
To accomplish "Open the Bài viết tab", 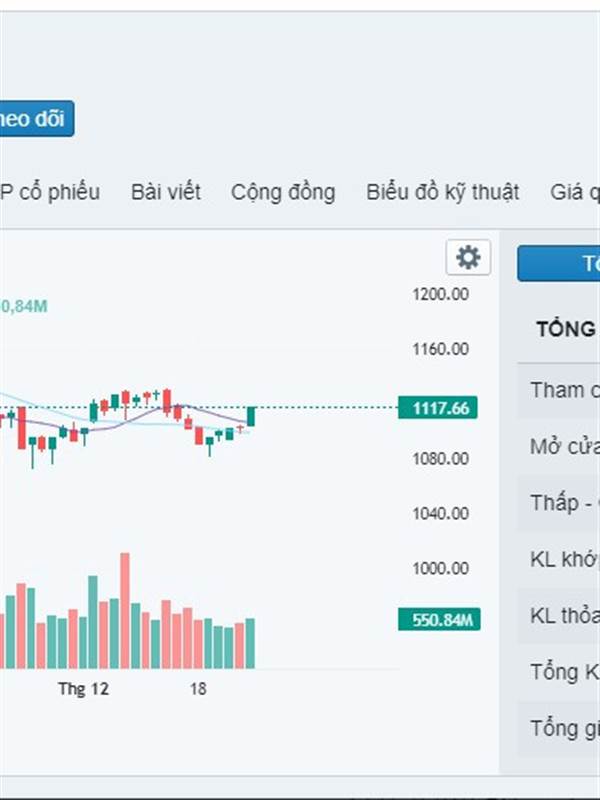I will tap(165, 192).
